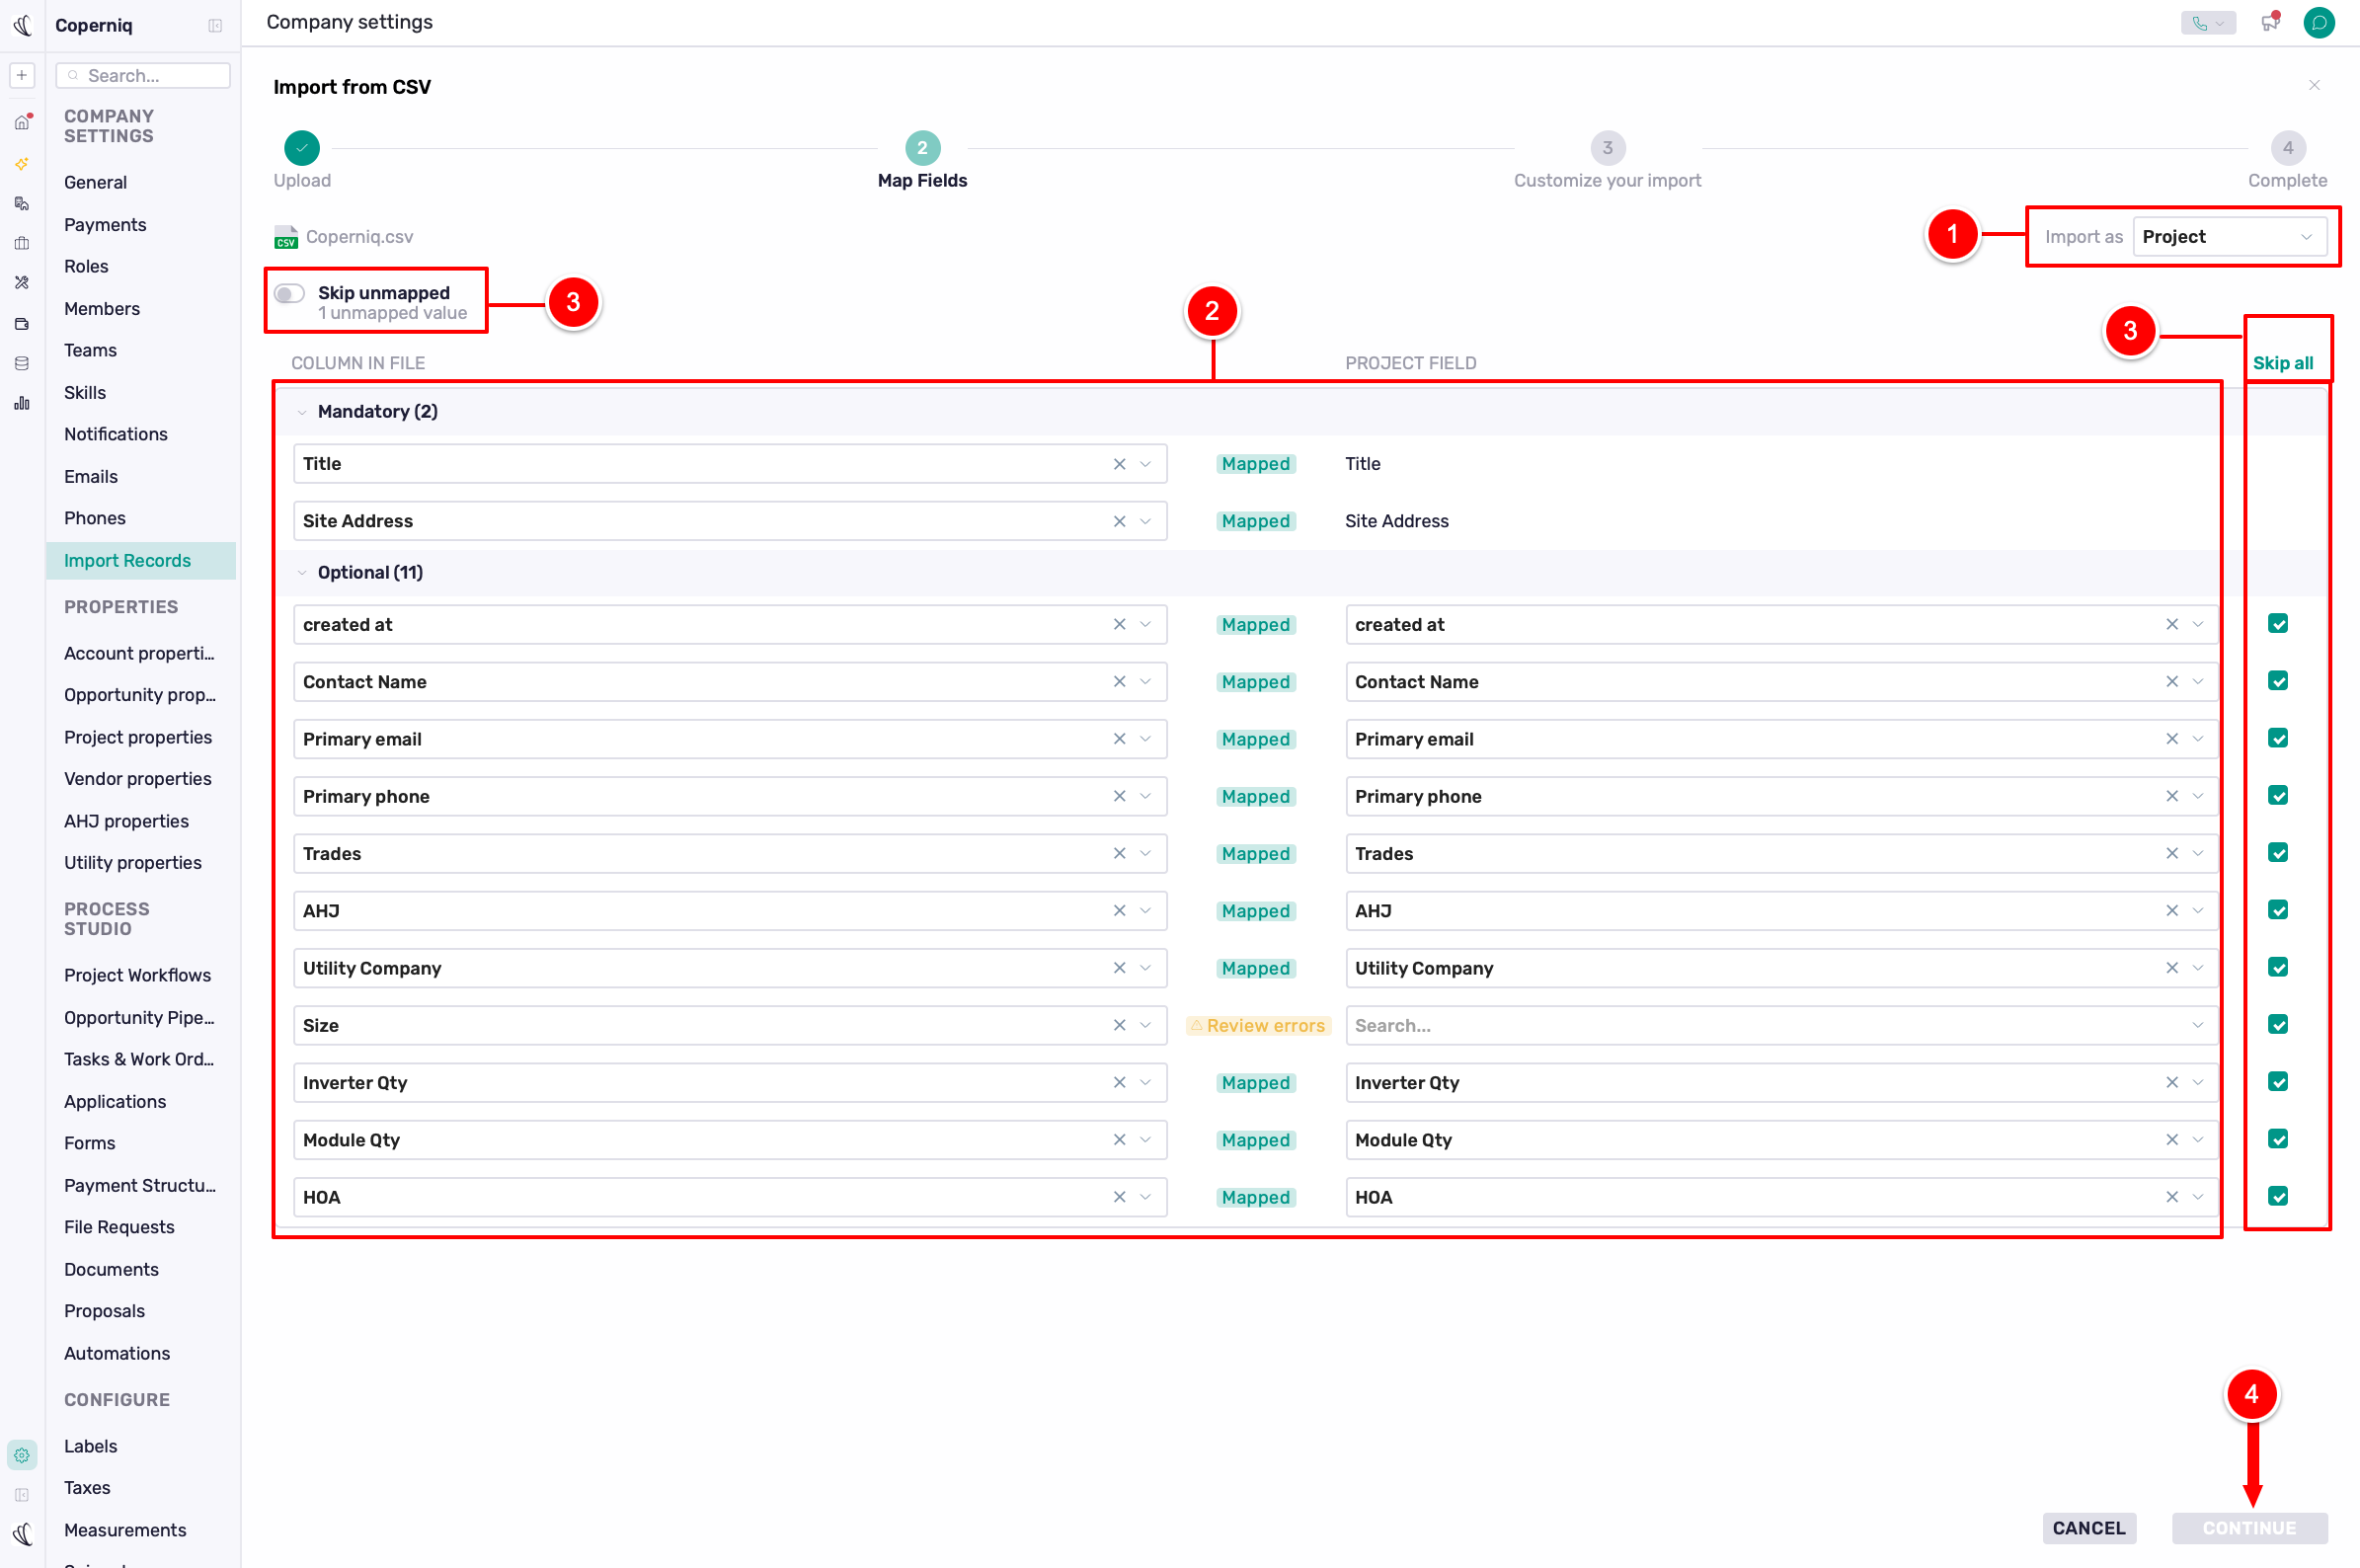Click the Skip all link
This screenshot has height=1568, width=2360.
pos(2282,363)
